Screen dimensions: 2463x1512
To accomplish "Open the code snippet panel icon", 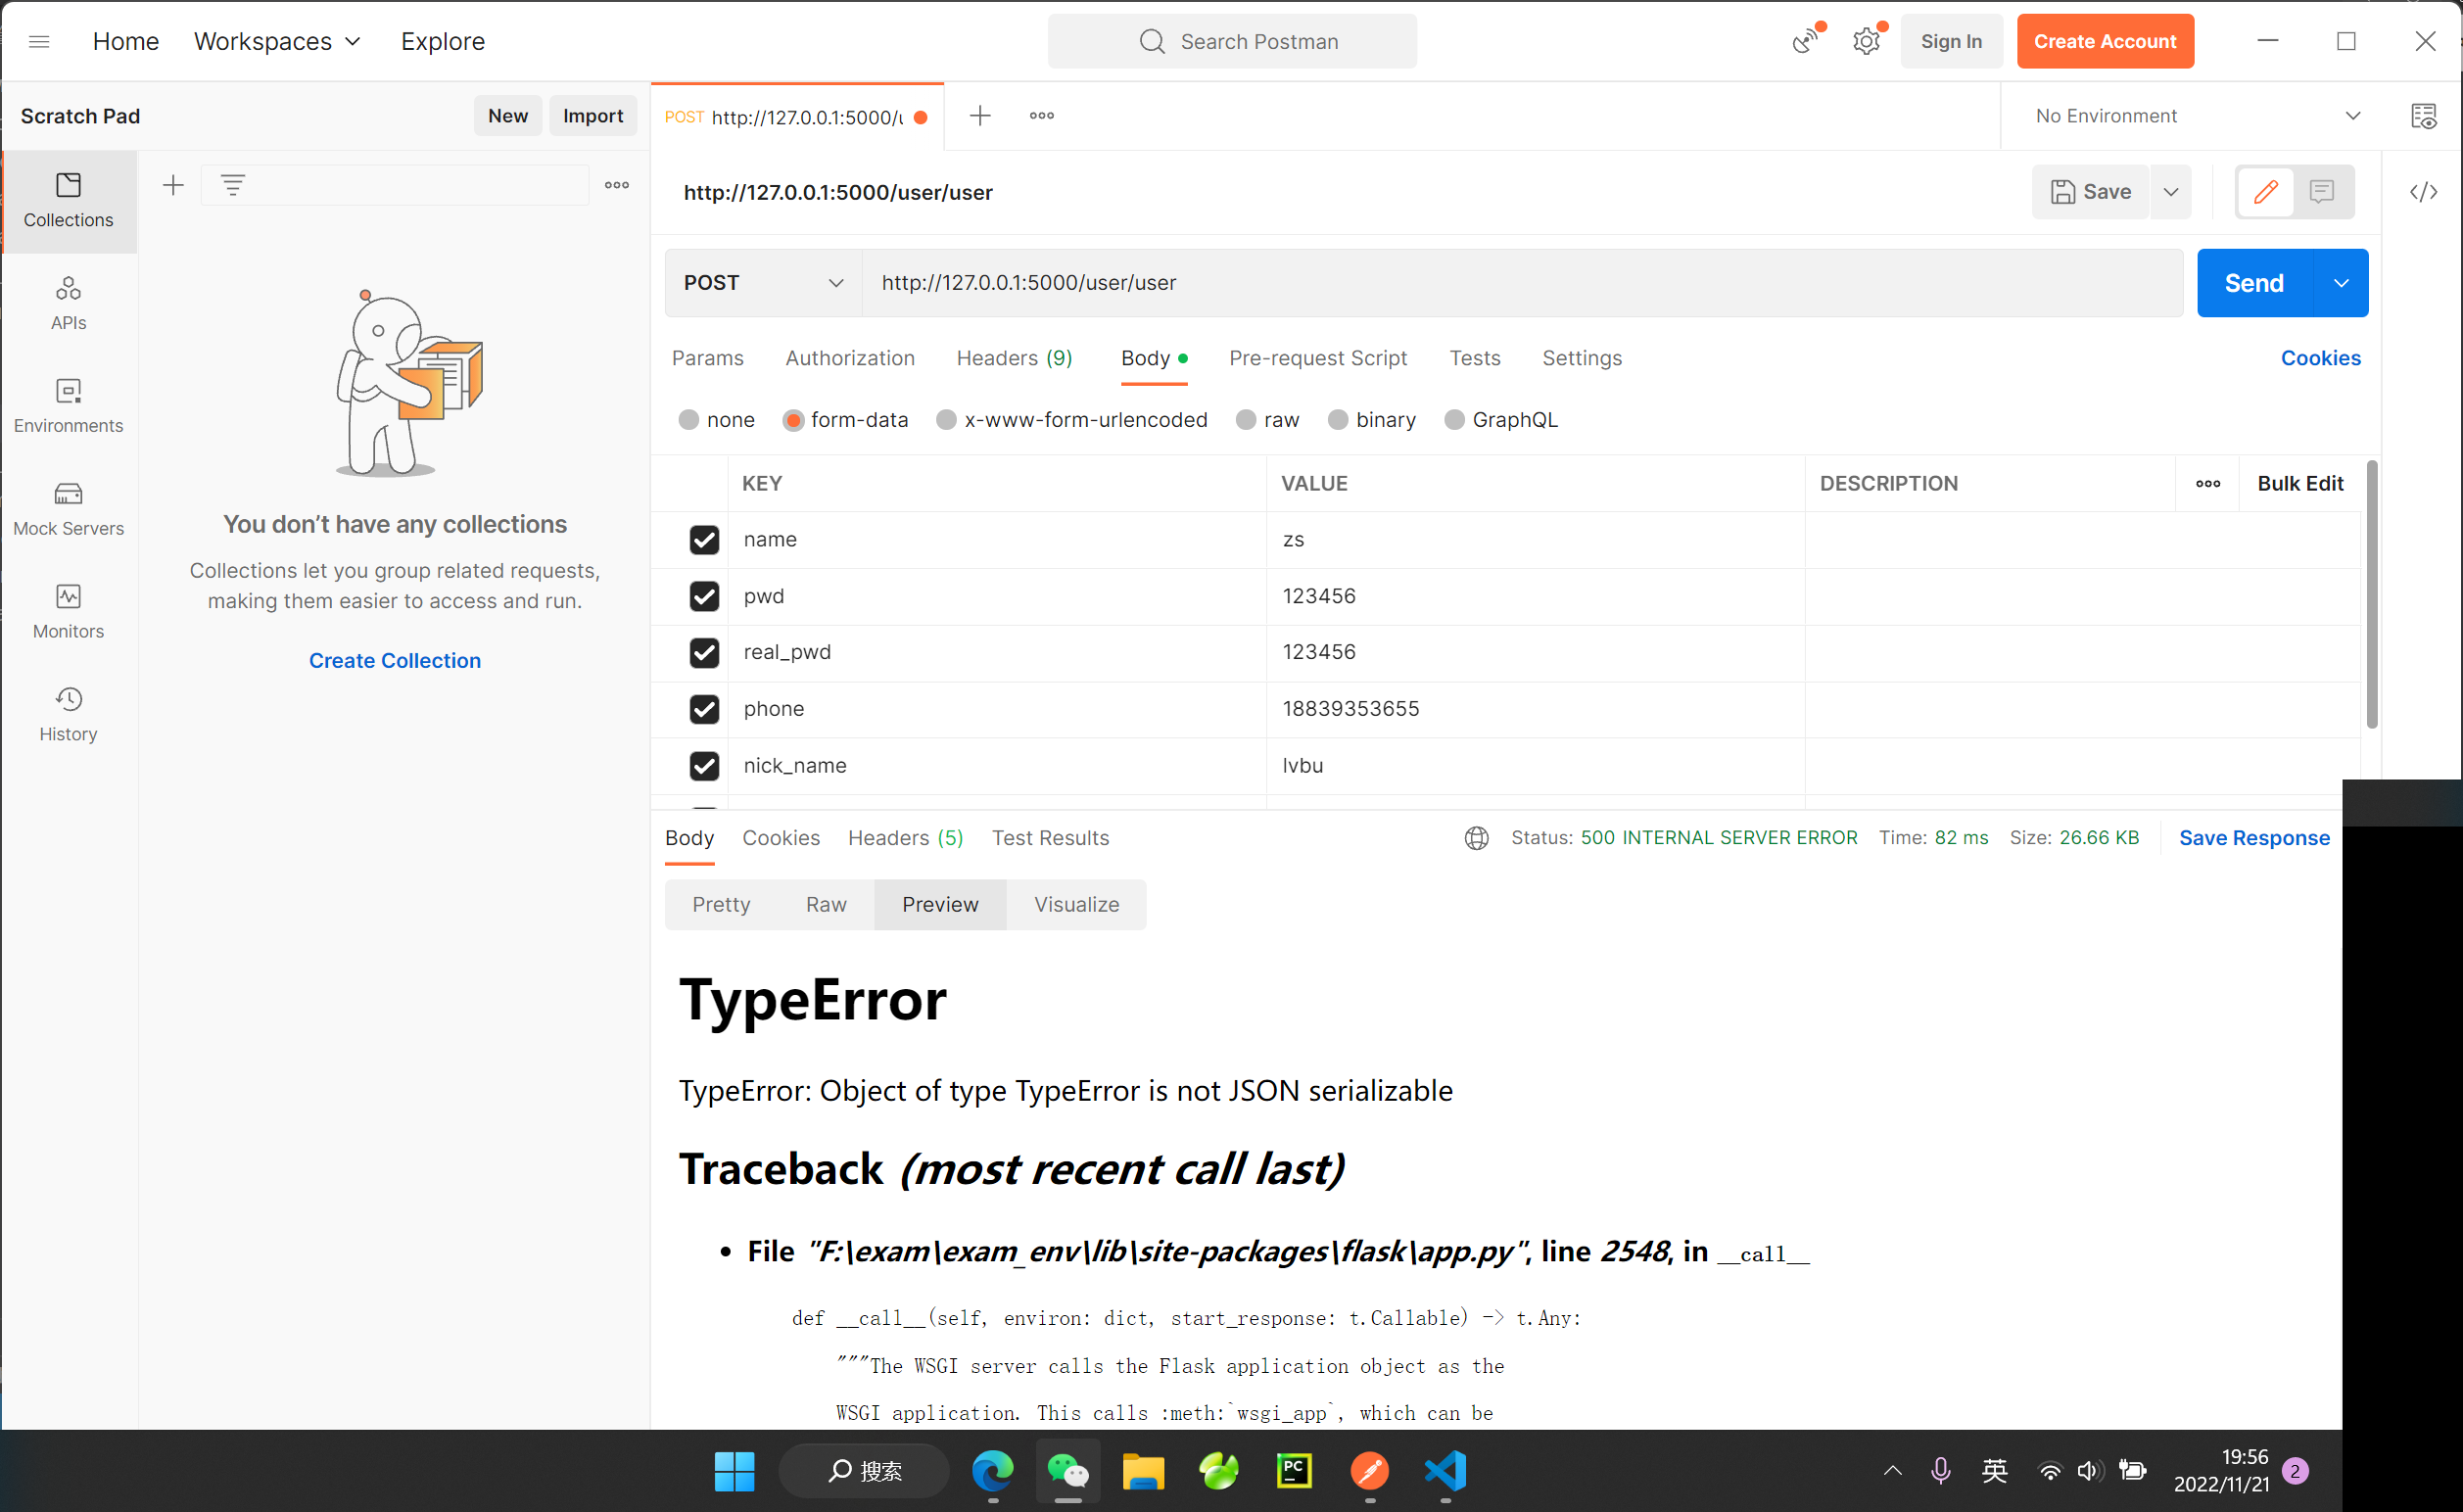I will tap(2423, 191).
